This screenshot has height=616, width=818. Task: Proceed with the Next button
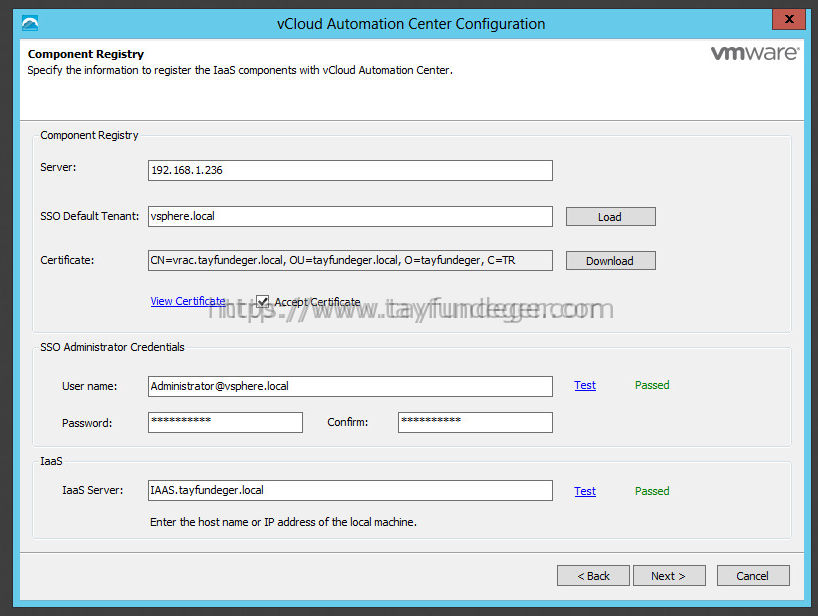[x=669, y=576]
